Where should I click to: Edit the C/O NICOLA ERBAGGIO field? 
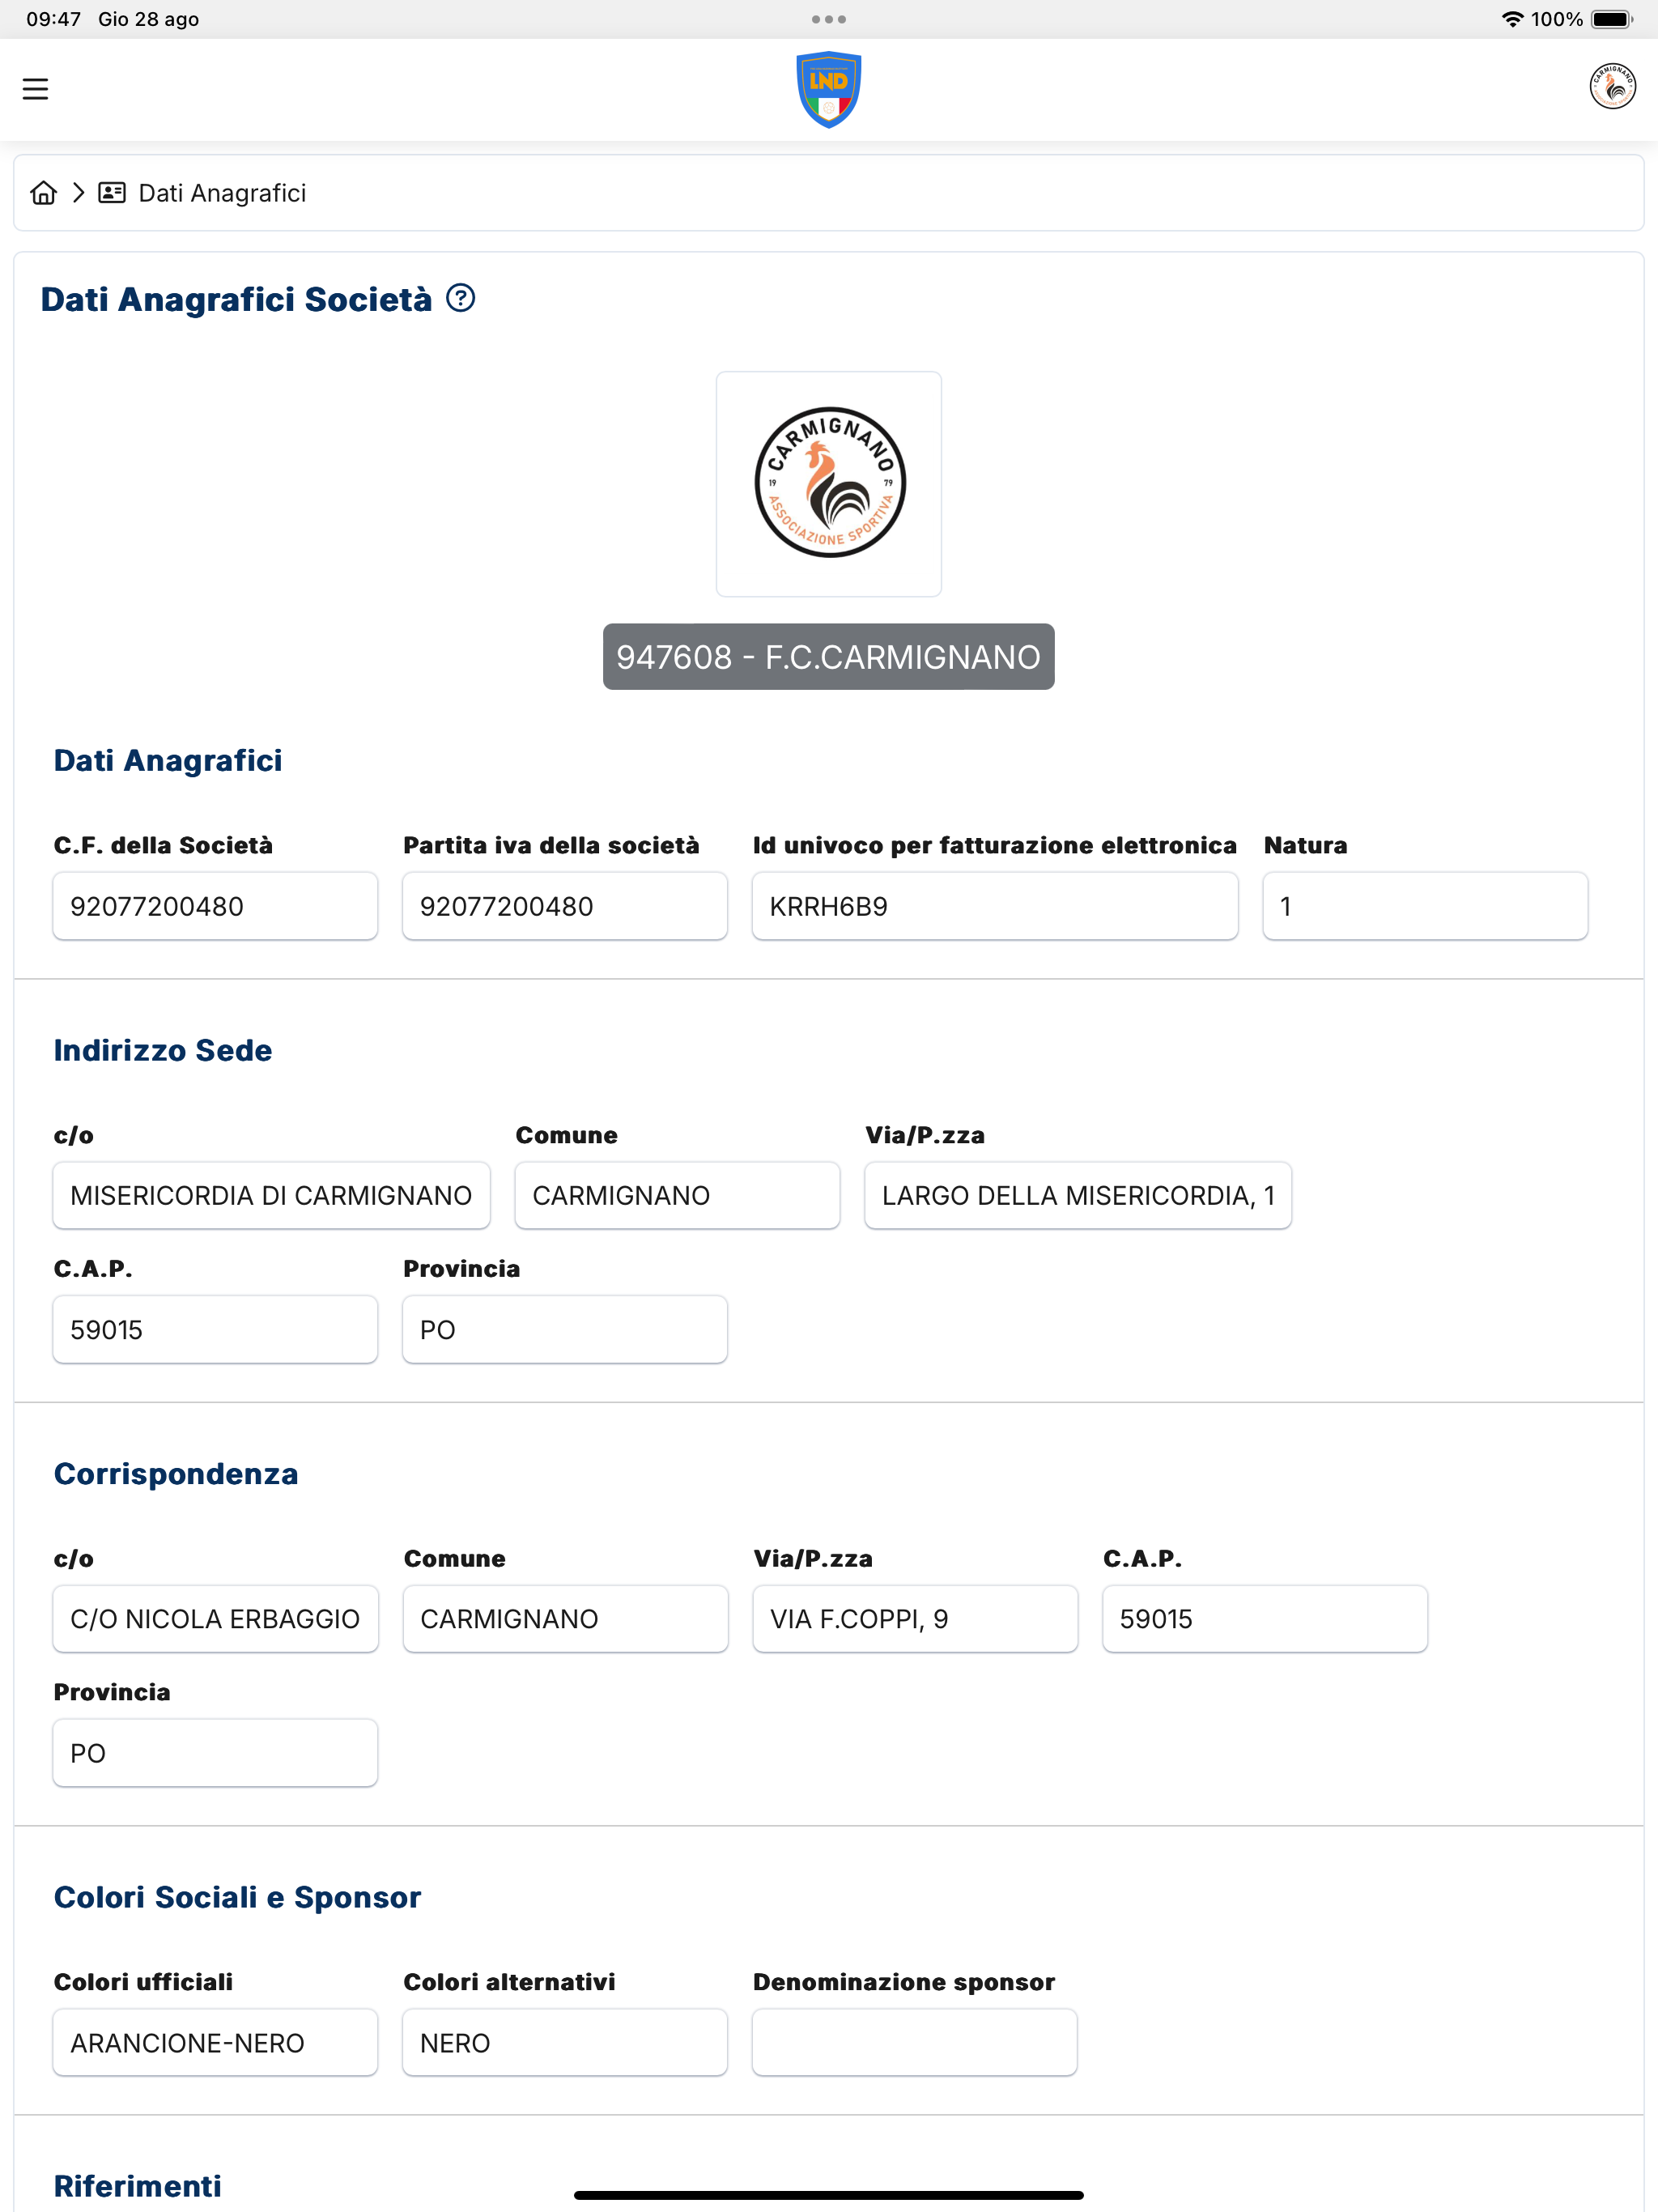coord(215,1619)
